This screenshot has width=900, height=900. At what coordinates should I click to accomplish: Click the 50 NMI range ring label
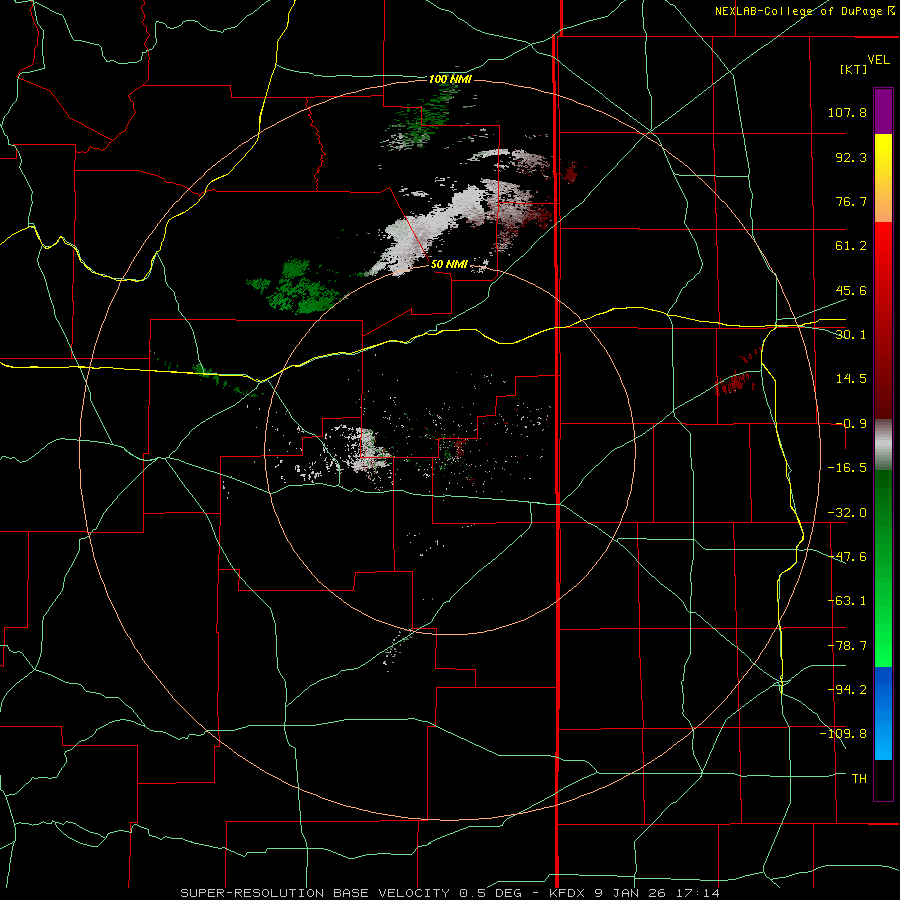[x=449, y=264]
